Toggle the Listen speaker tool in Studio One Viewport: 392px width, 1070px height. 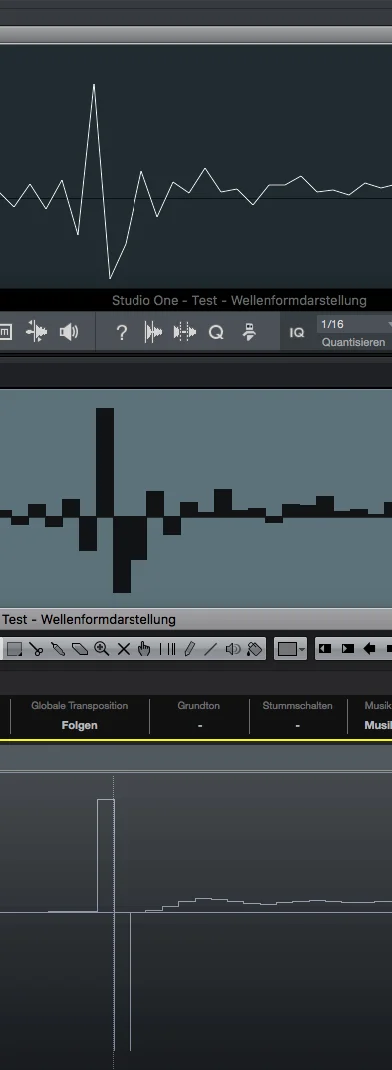(x=69, y=332)
